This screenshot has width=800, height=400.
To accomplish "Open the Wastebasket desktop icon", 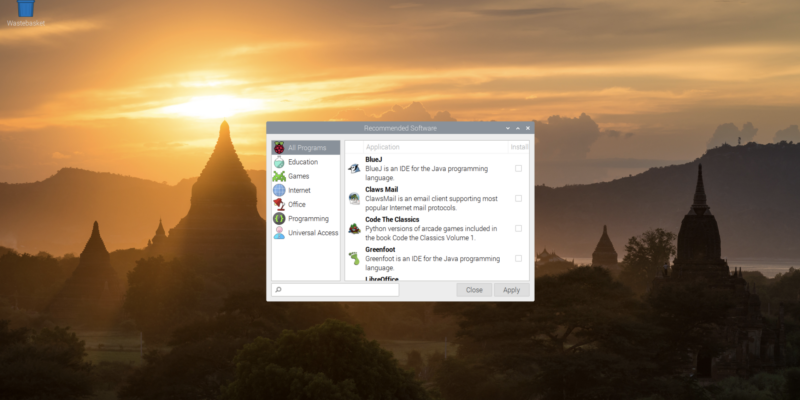I will [x=26, y=13].
